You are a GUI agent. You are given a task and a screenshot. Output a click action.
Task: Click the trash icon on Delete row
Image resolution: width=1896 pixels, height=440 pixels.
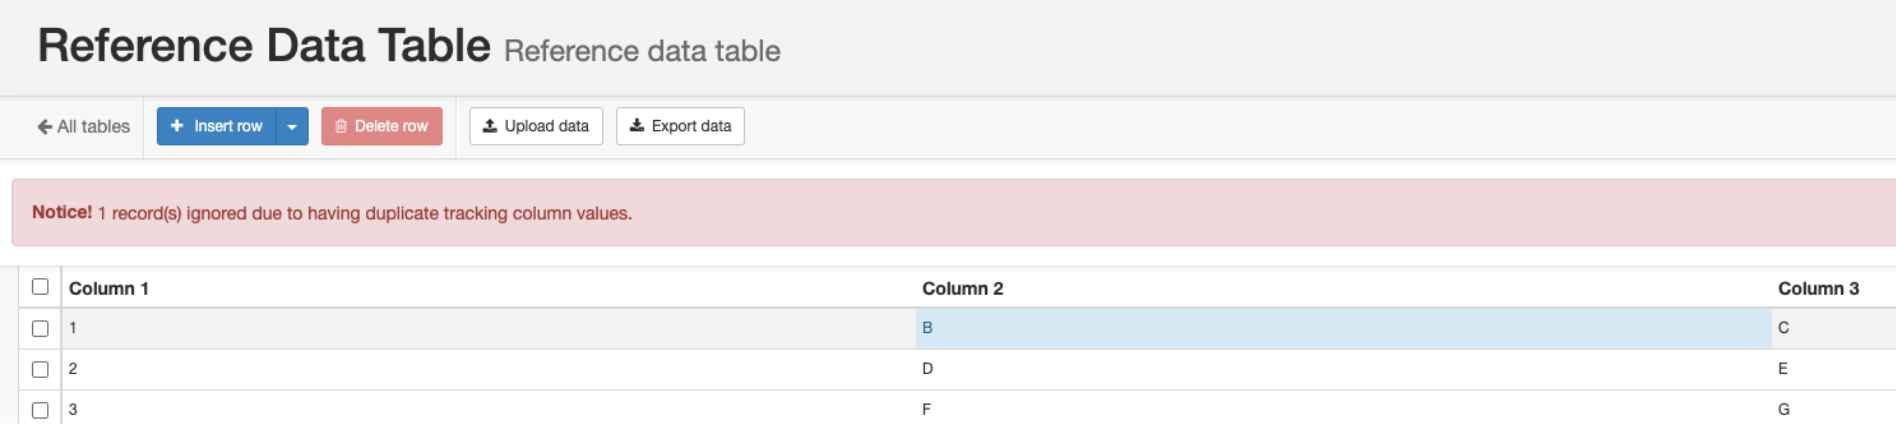[x=341, y=126]
